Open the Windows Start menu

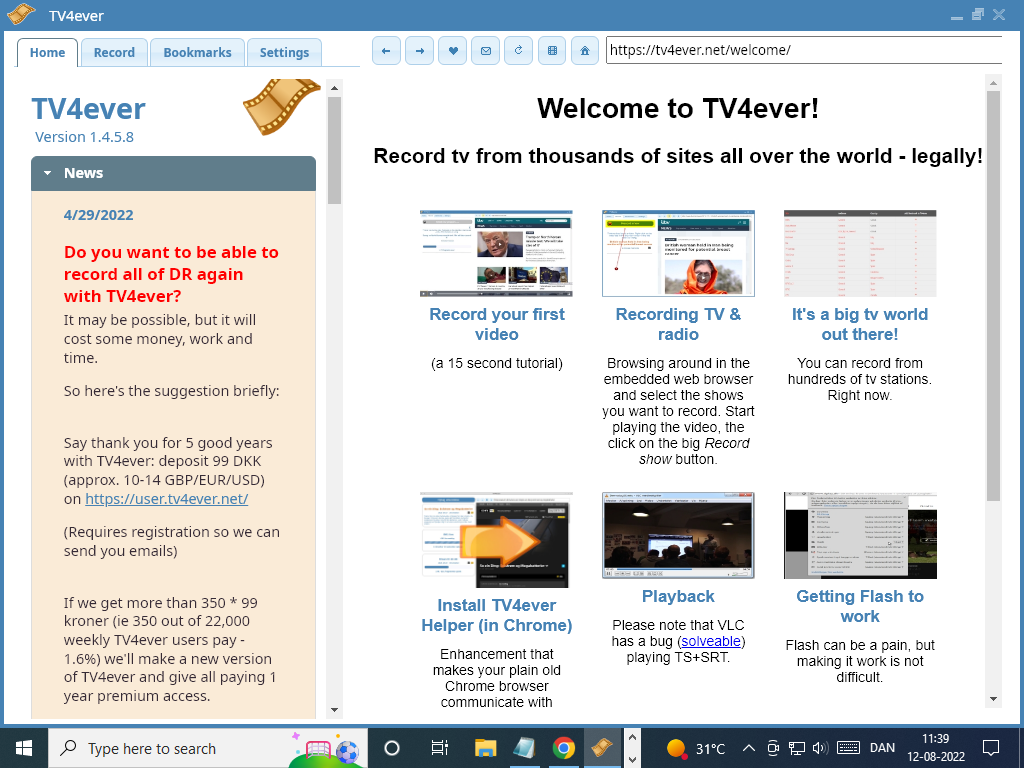click(24, 748)
